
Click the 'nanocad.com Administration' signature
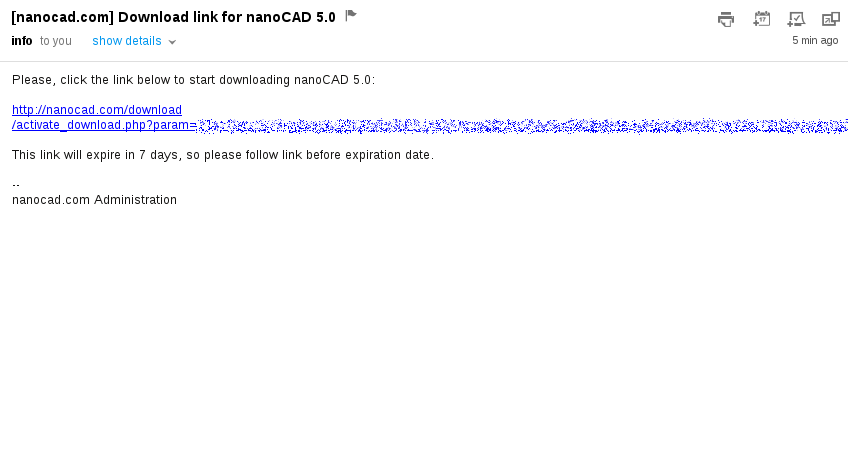click(94, 200)
